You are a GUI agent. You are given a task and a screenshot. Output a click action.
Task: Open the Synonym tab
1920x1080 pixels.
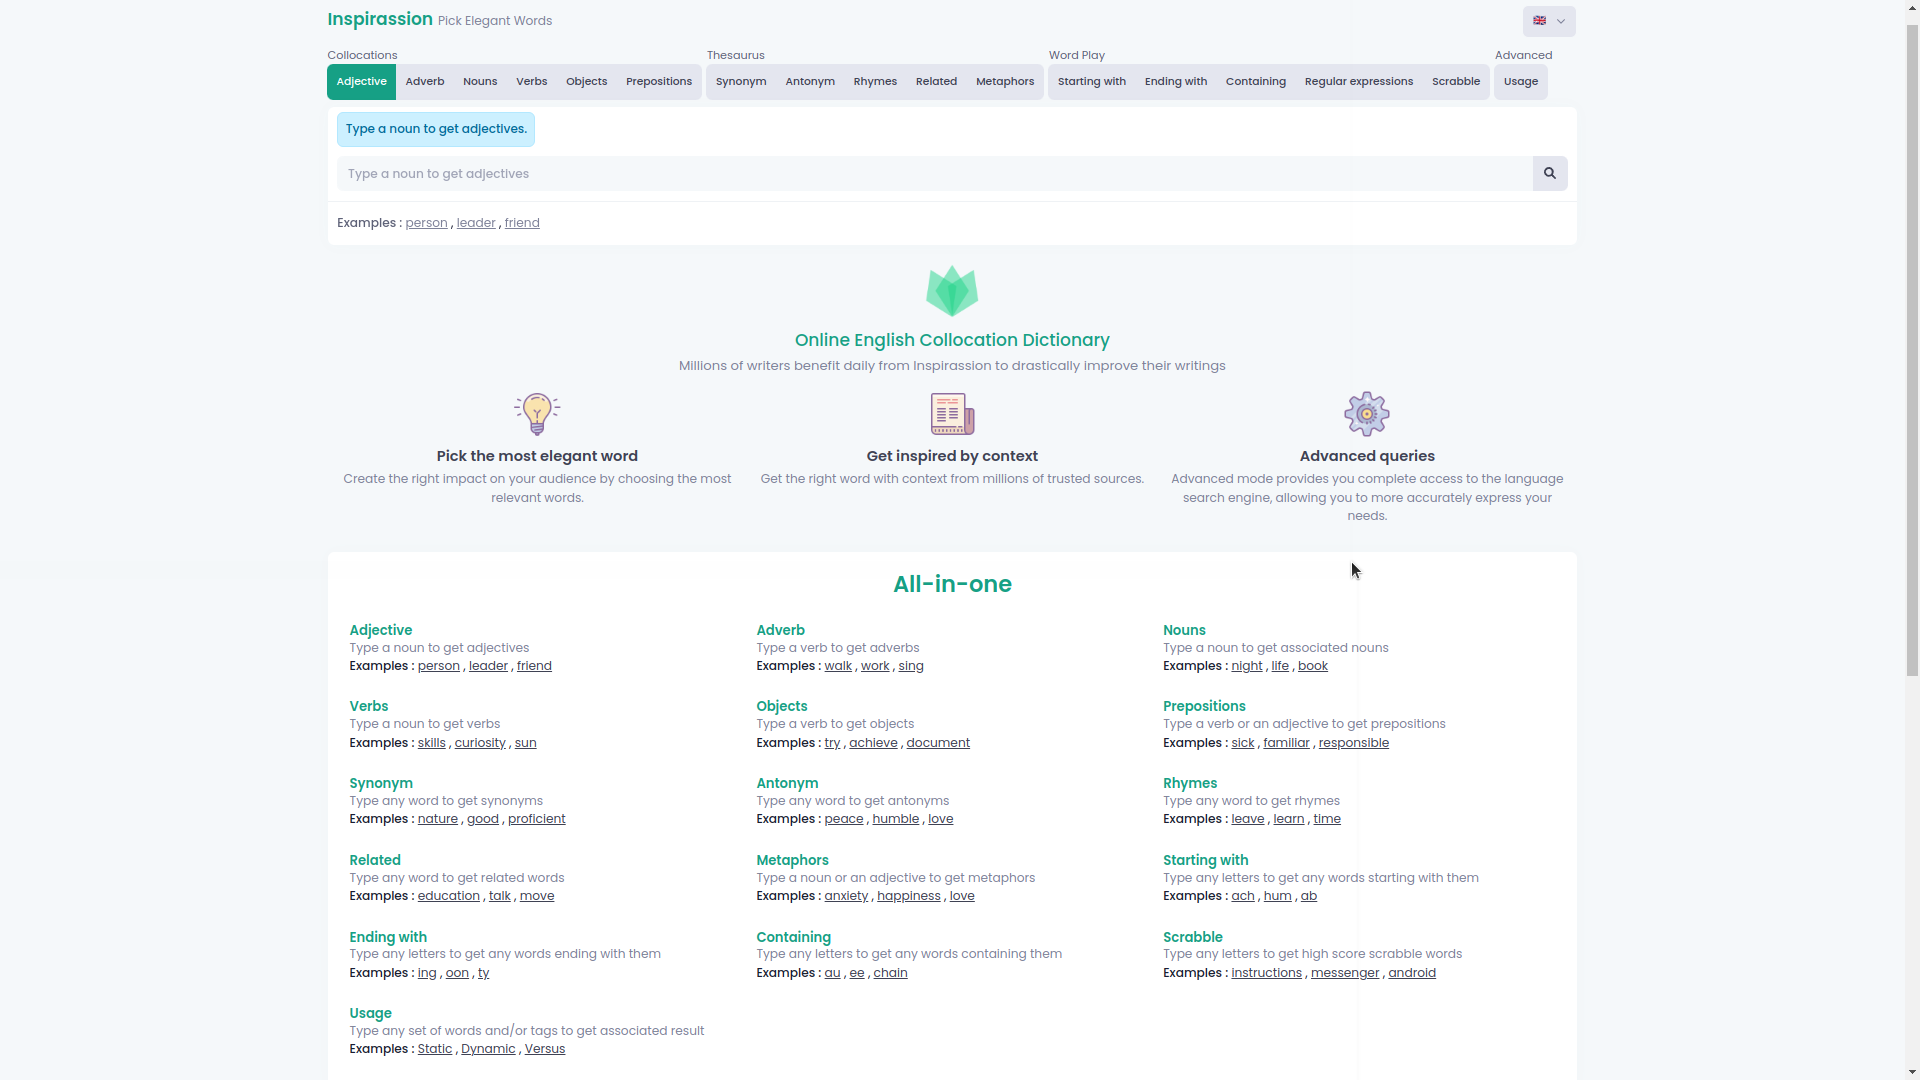[x=741, y=82]
